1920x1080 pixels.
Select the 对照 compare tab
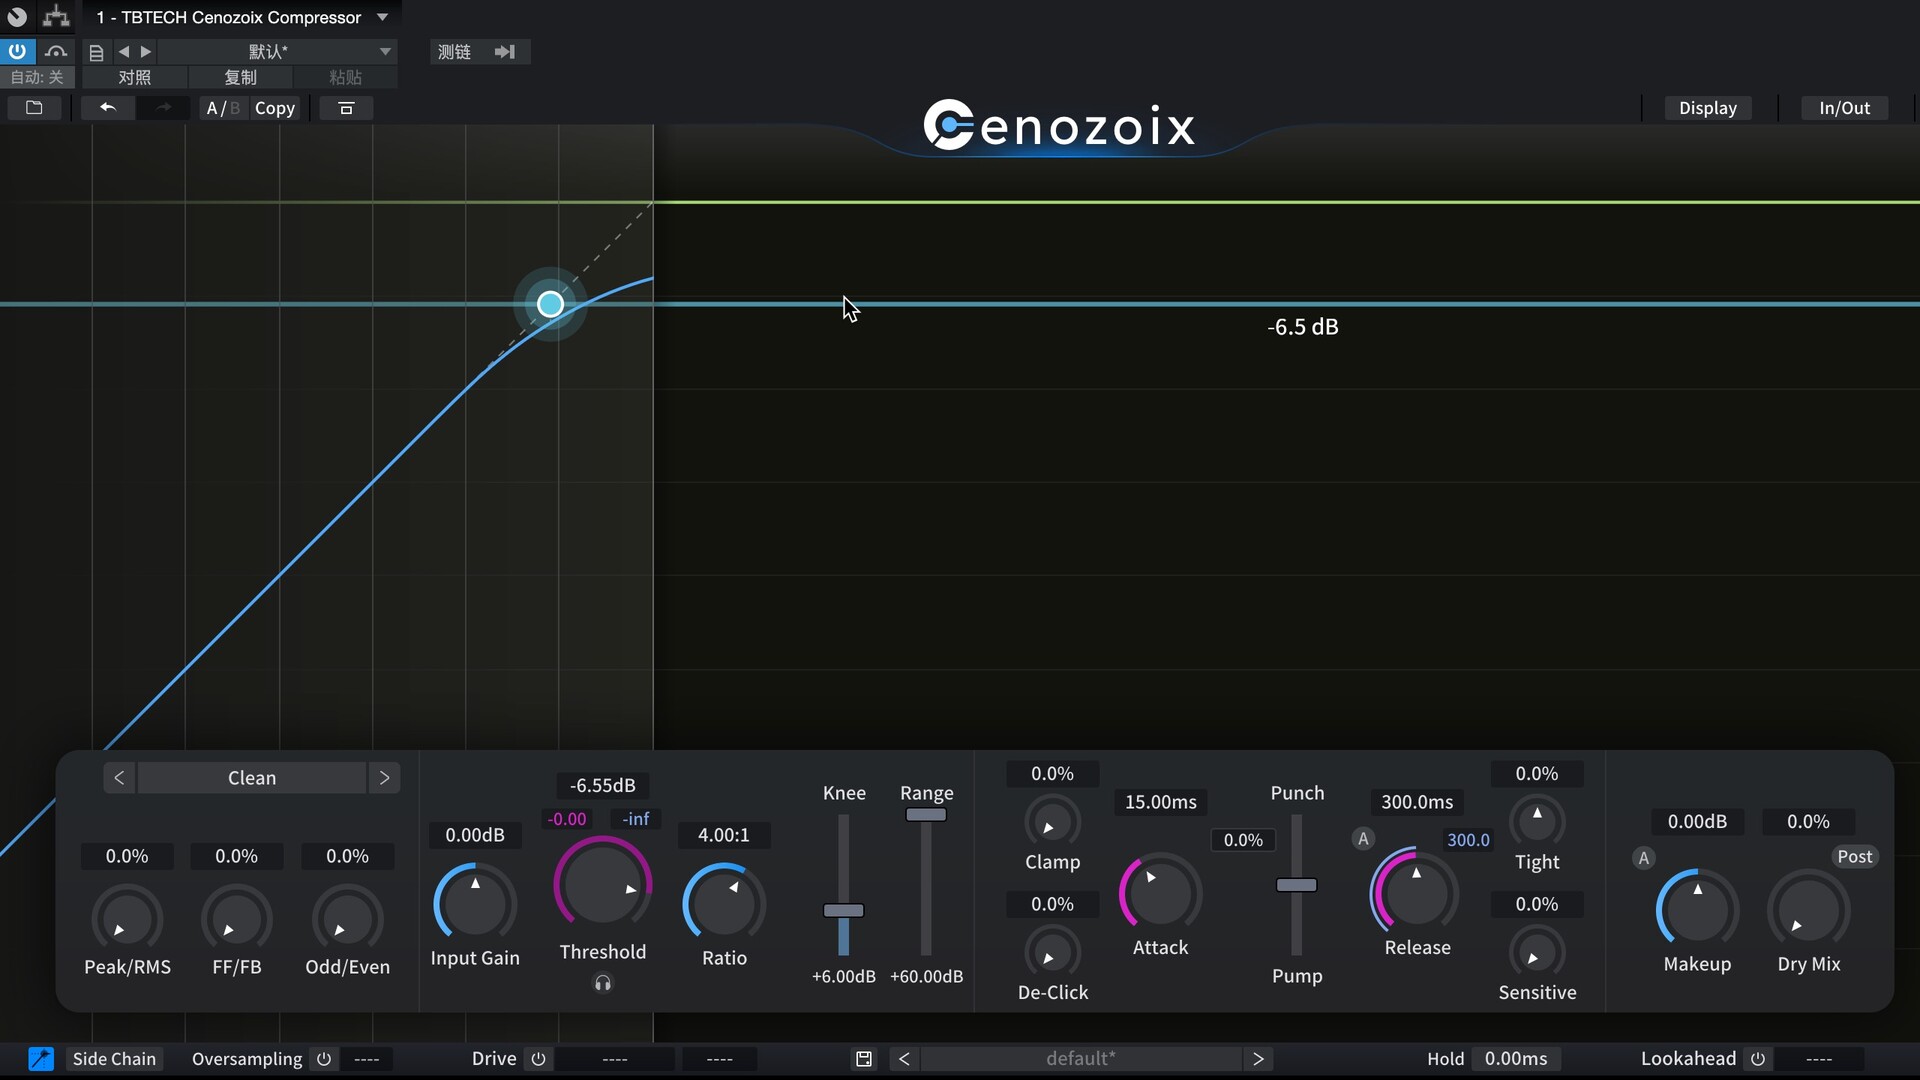pos(134,77)
